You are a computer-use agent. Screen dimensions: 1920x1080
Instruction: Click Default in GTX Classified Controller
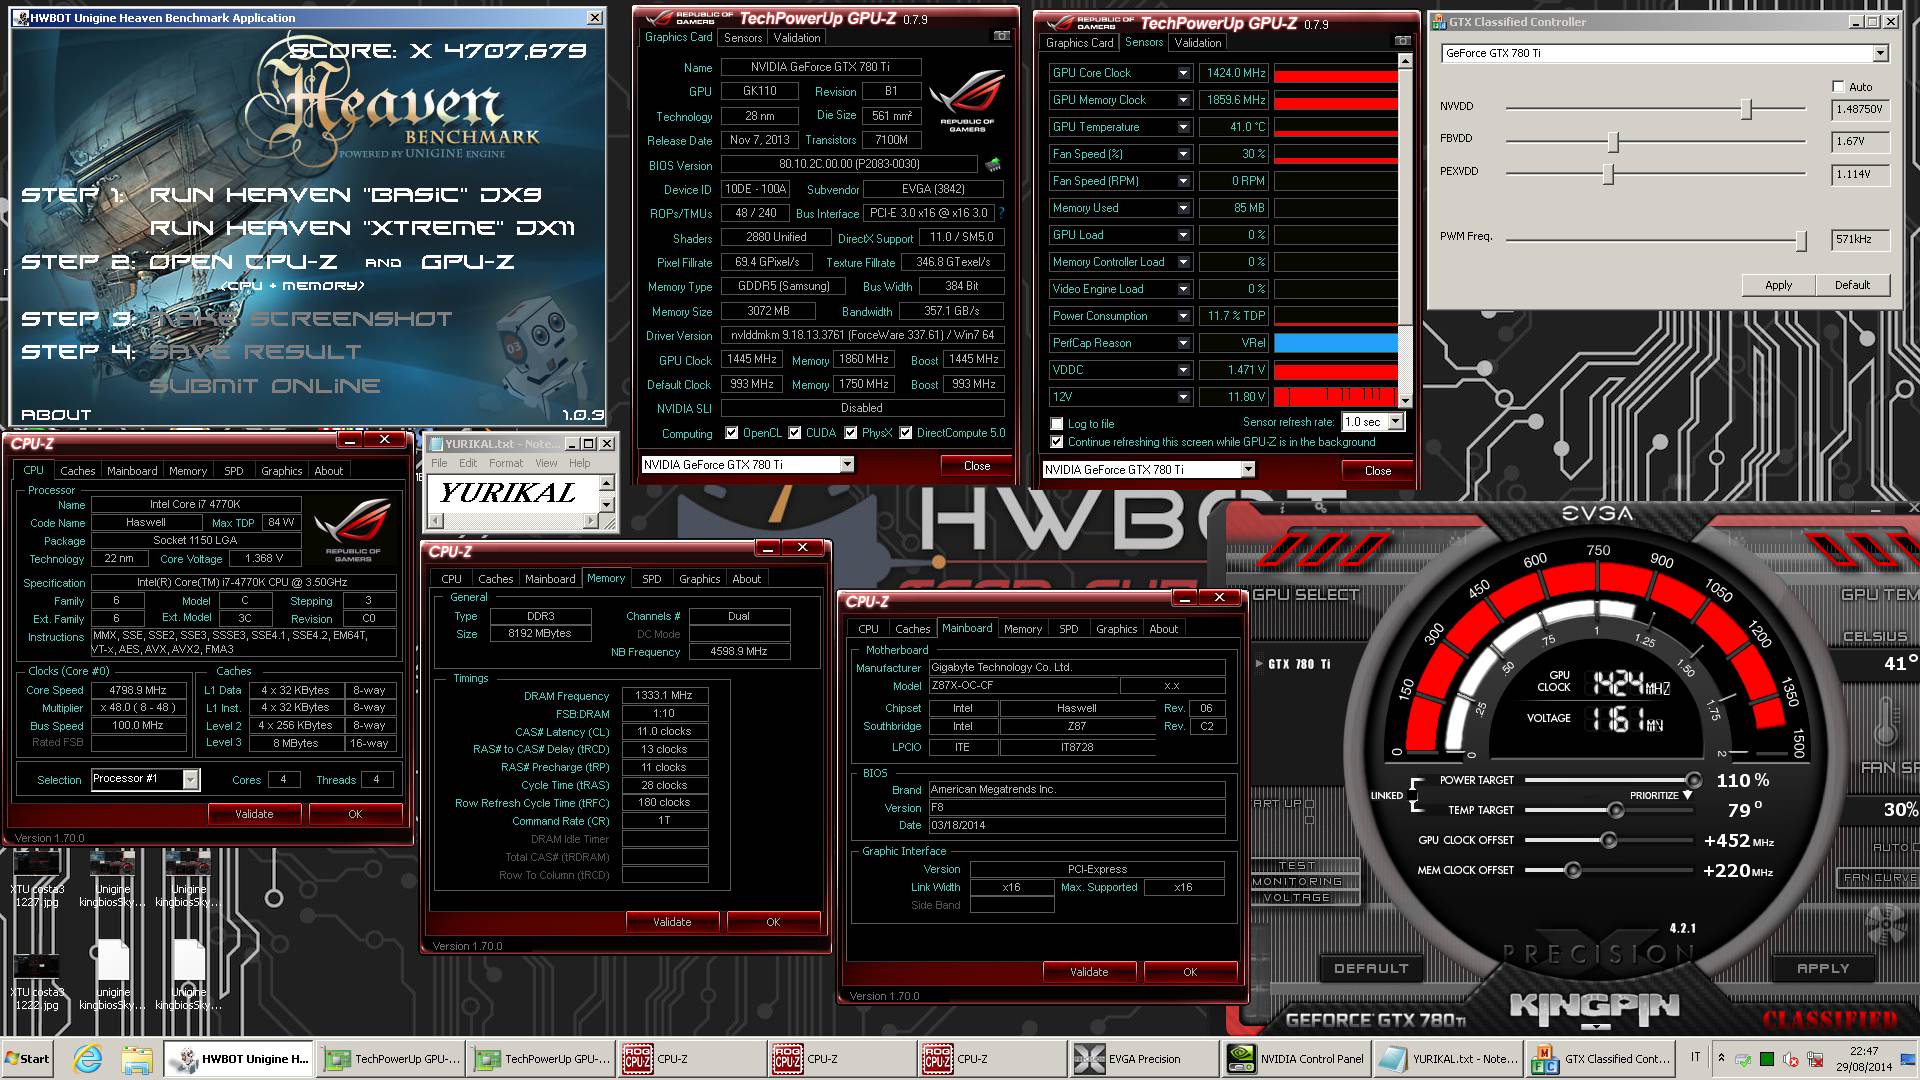(x=1852, y=285)
